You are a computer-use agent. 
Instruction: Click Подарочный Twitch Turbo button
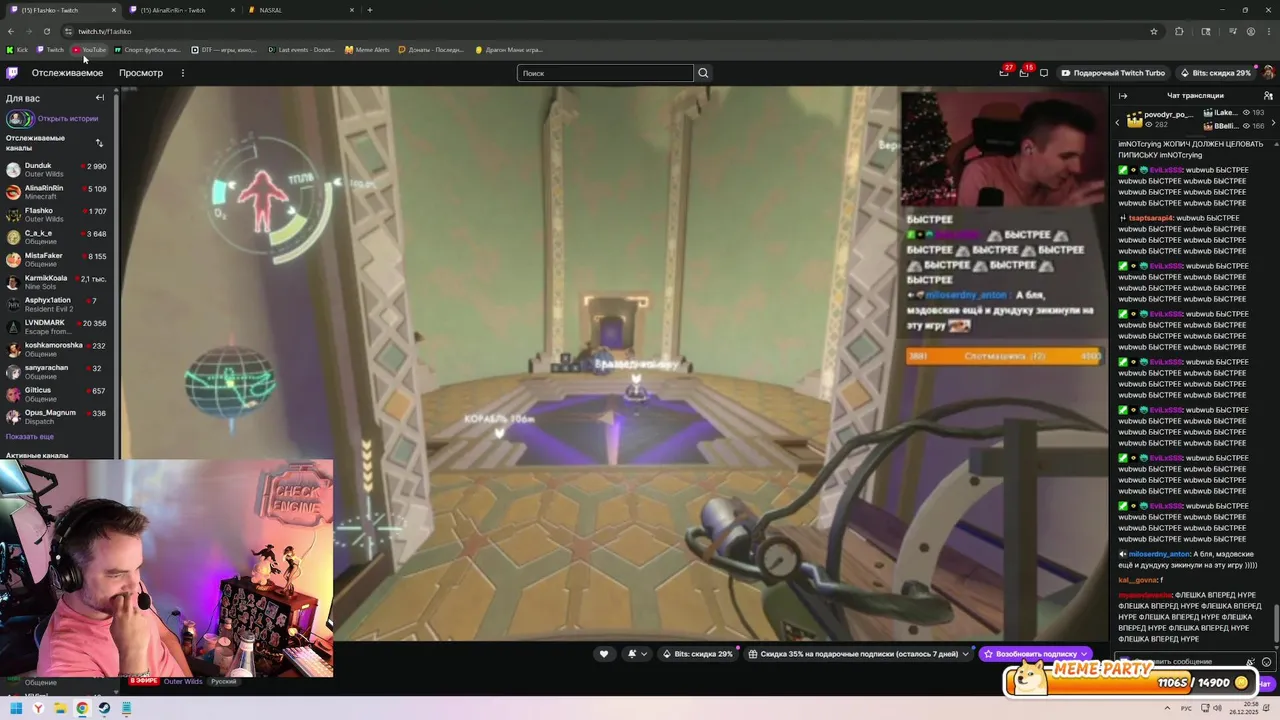(x=1113, y=73)
